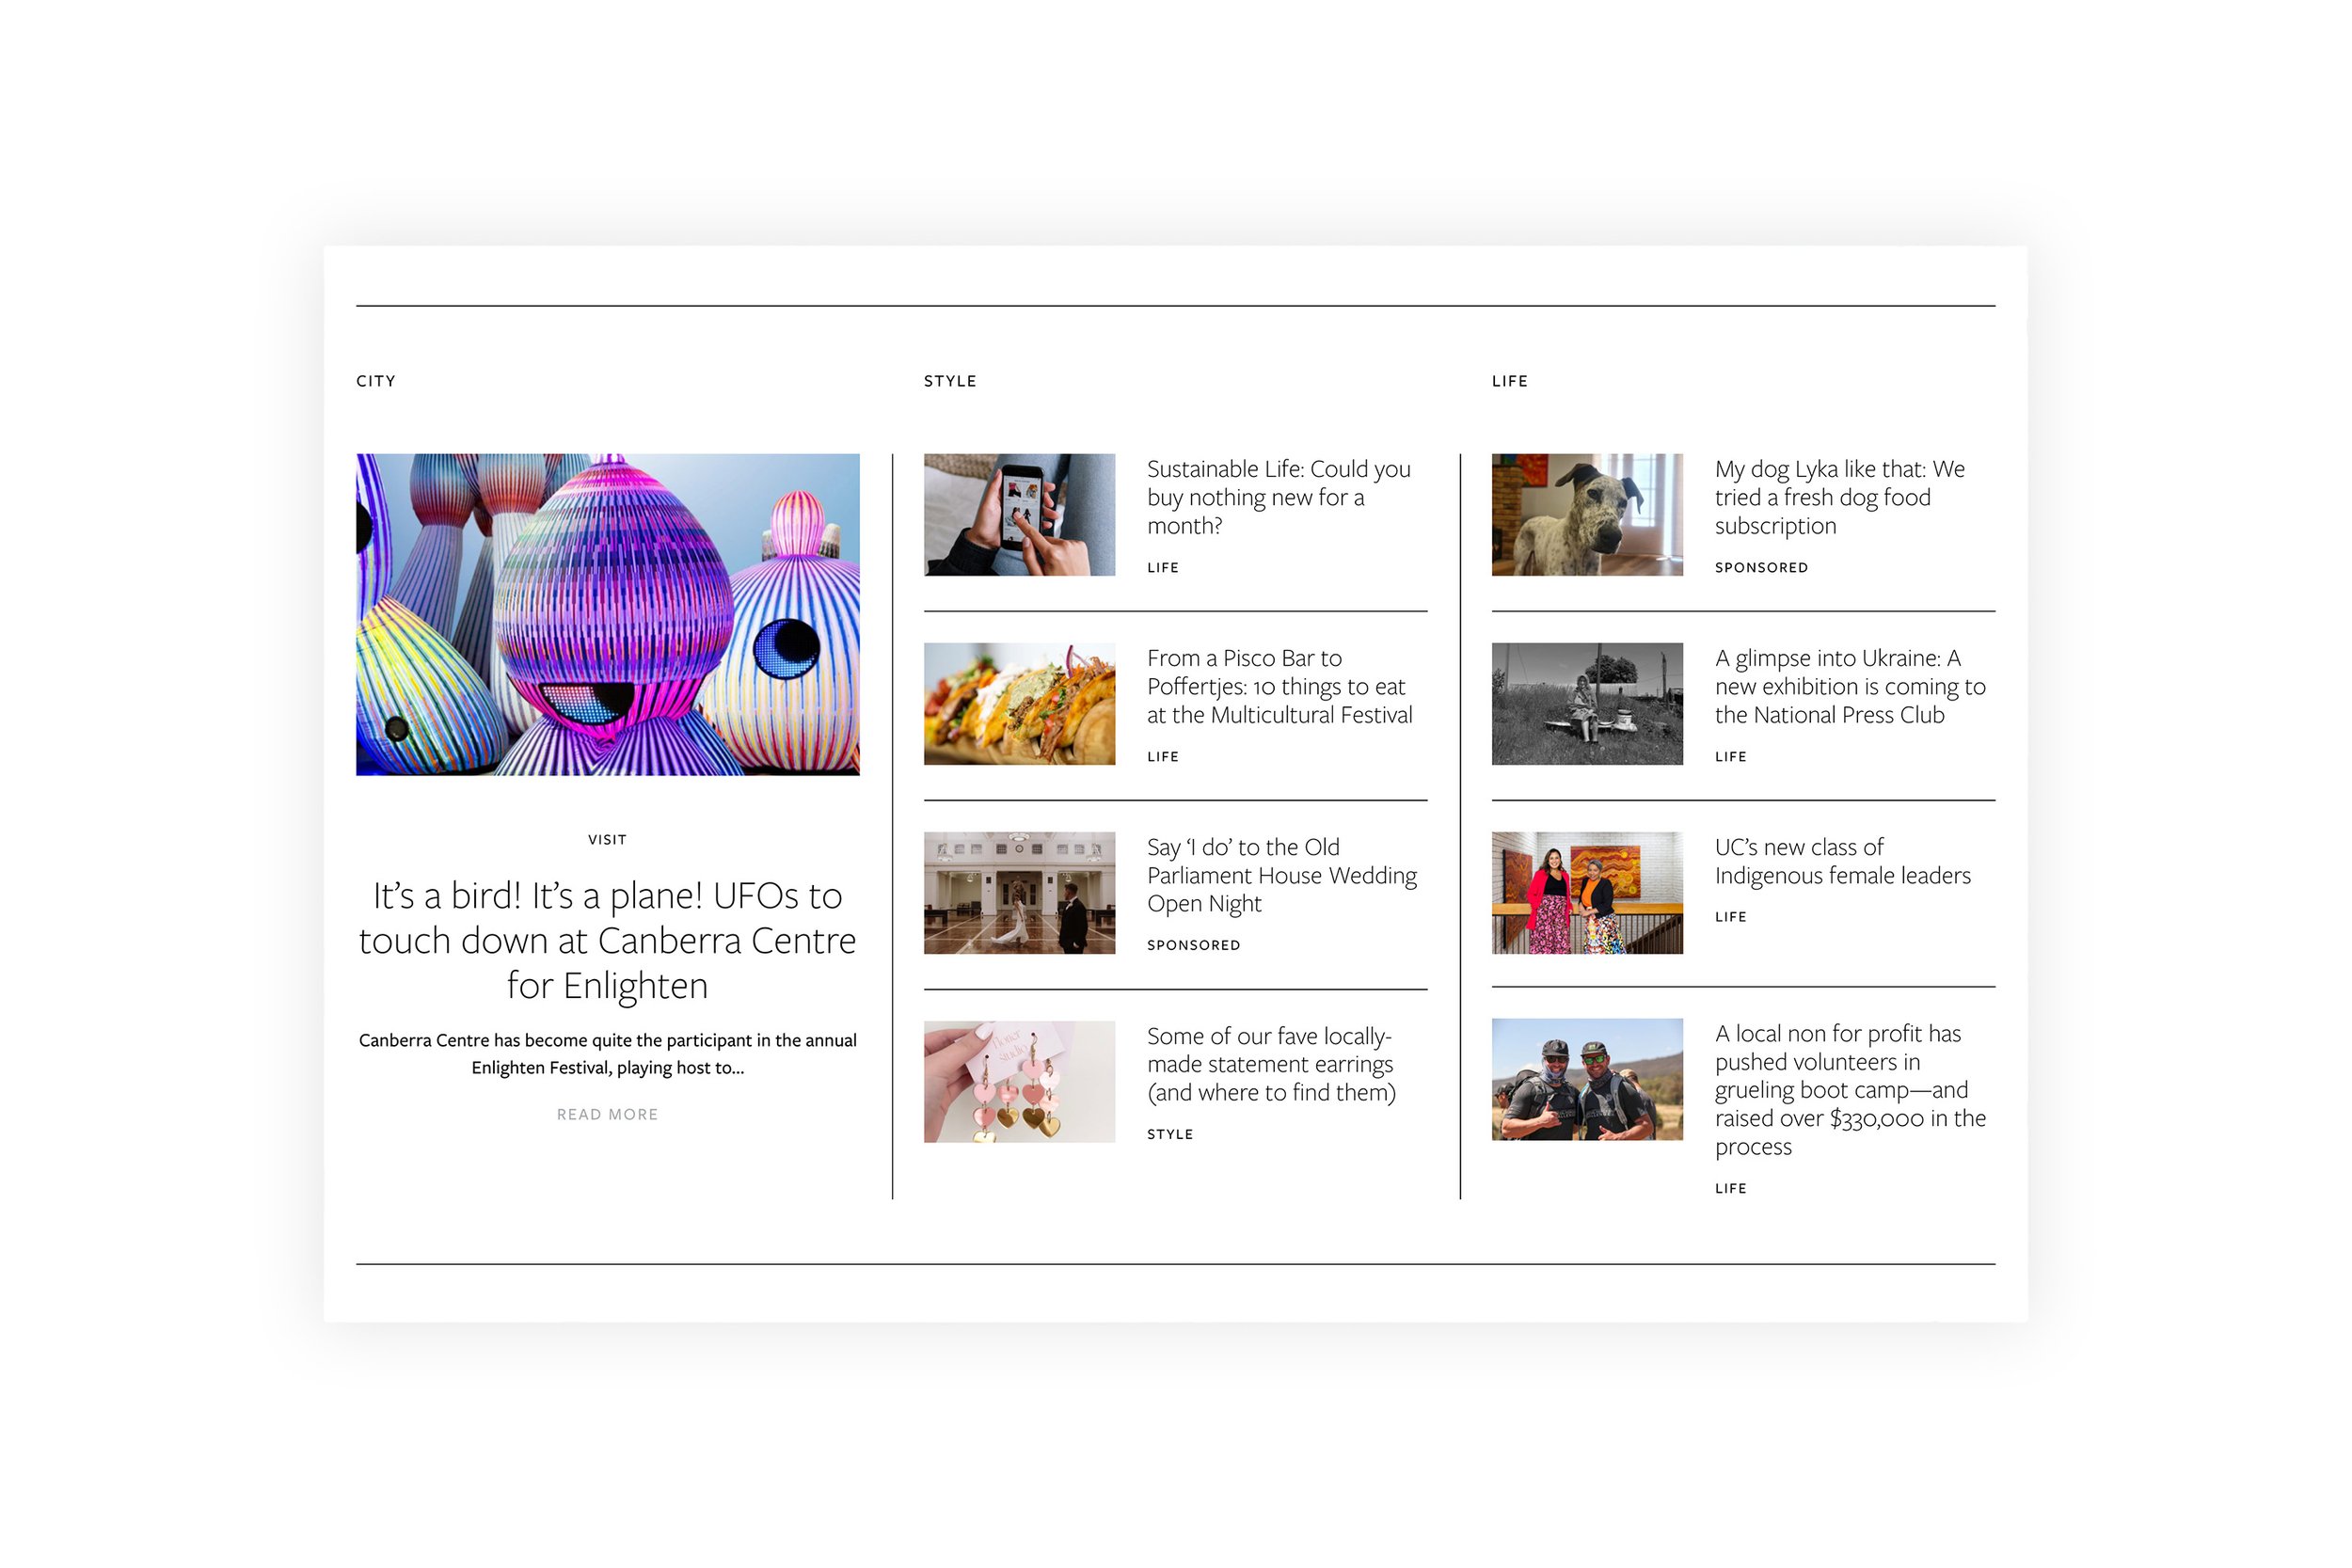Click the black-and-white Ukraine photo
Image resolution: width=2352 pixels, height=1568 pixels.
tap(1587, 704)
